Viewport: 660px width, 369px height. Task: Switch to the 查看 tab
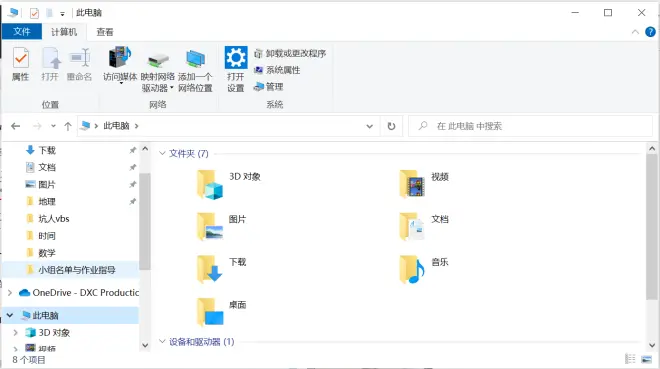pos(105,32)
